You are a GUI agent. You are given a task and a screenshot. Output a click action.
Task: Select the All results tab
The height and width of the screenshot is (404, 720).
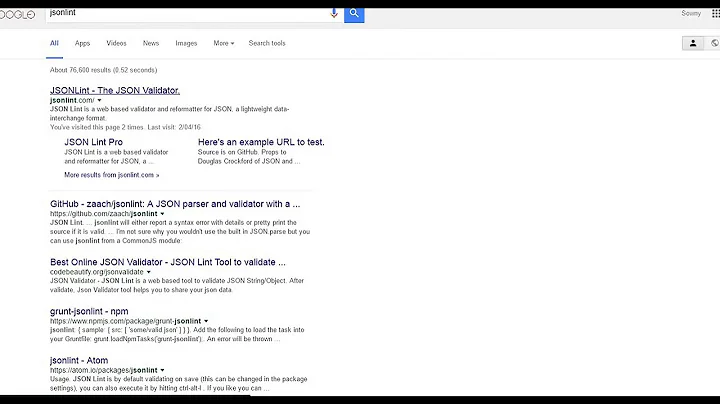[54, 43]
